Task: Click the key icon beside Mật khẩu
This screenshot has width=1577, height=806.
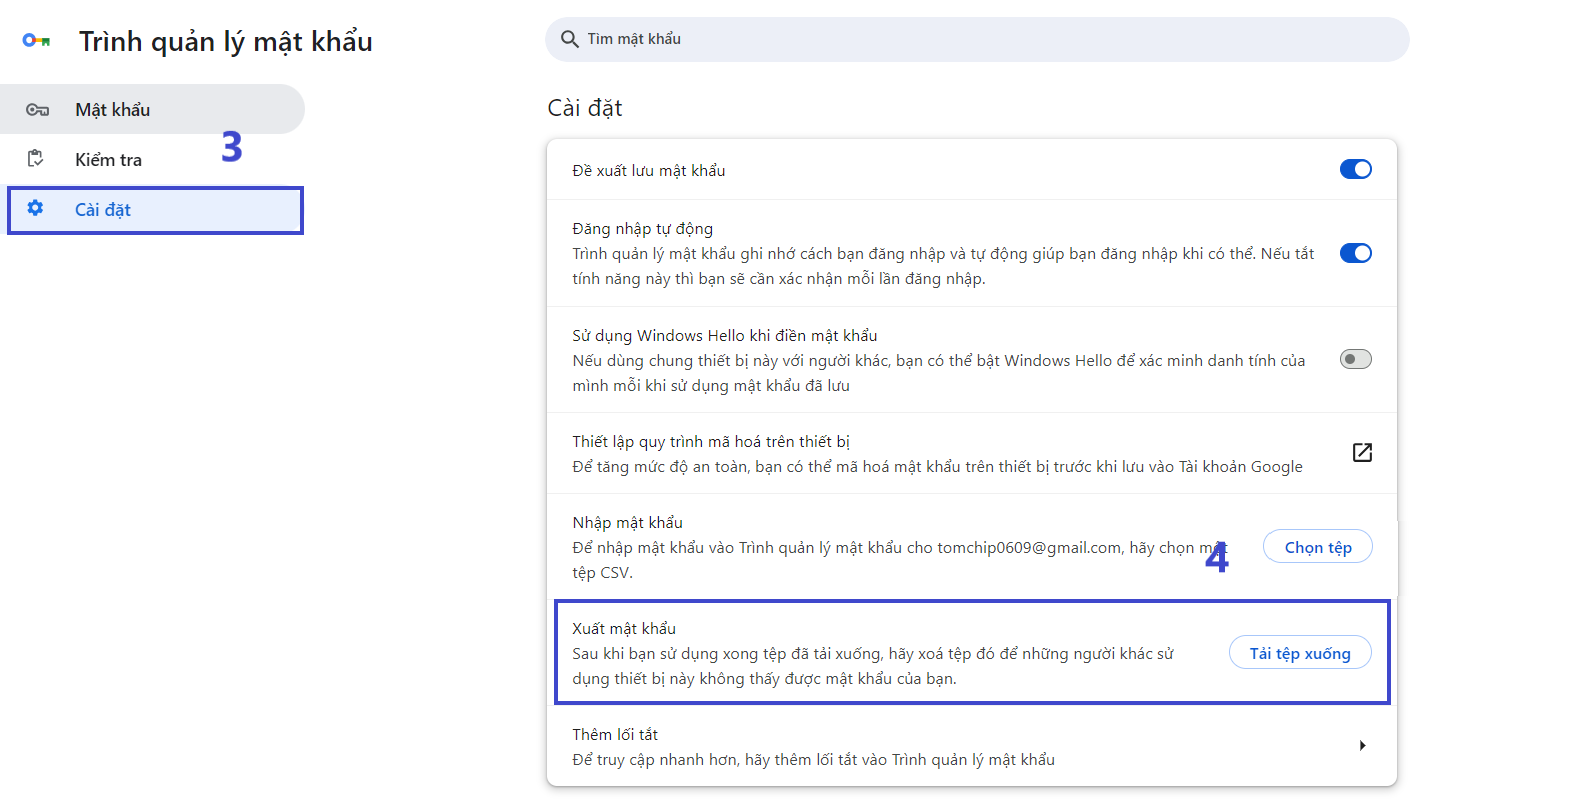Action: pyautogui.click(x=37, y=110)
